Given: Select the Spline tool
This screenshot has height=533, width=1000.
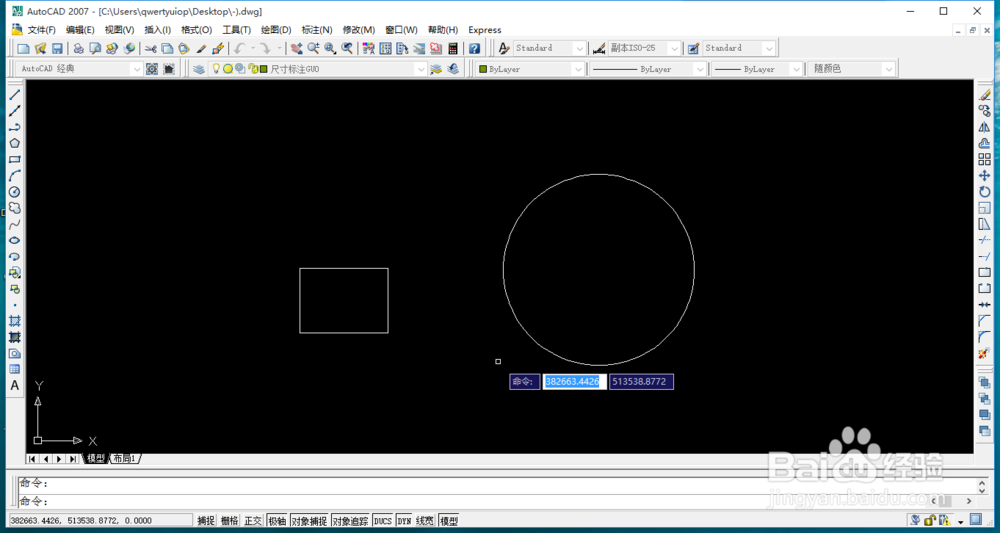Looking at the screenshot, I should coord(15,224).
